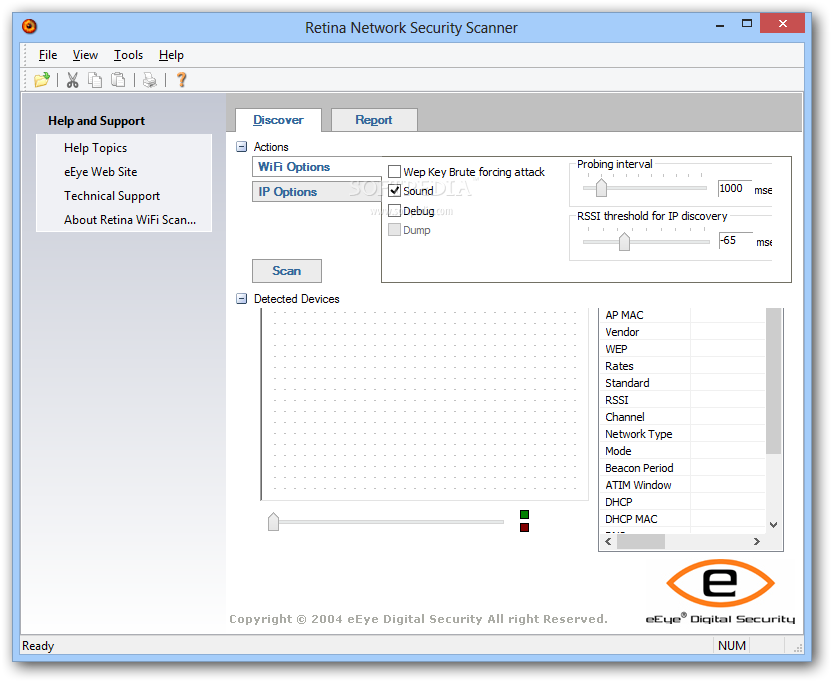Minimize the Retina window
Screen dimensions: 832x682
[720, 23]
